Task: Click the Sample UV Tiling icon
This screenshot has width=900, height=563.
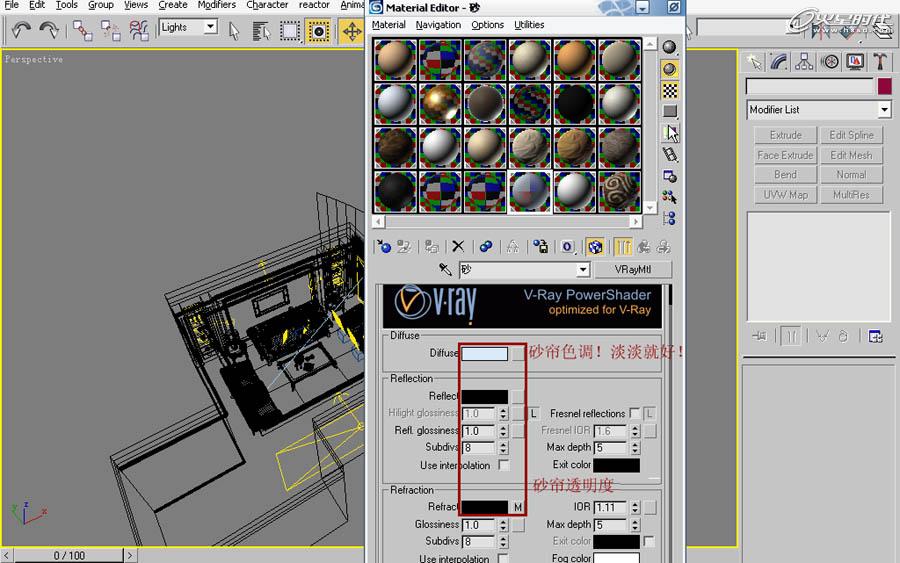Action: 669,111
